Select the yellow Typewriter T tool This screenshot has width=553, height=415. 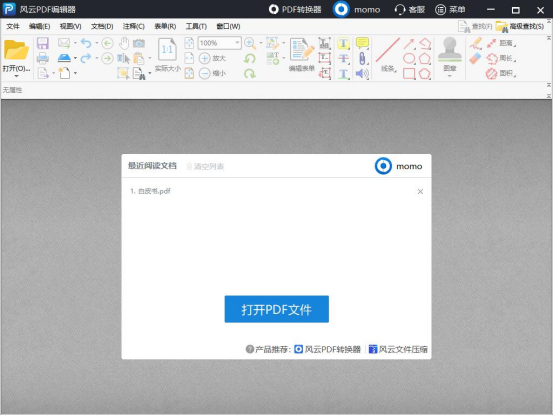(343, 43)
